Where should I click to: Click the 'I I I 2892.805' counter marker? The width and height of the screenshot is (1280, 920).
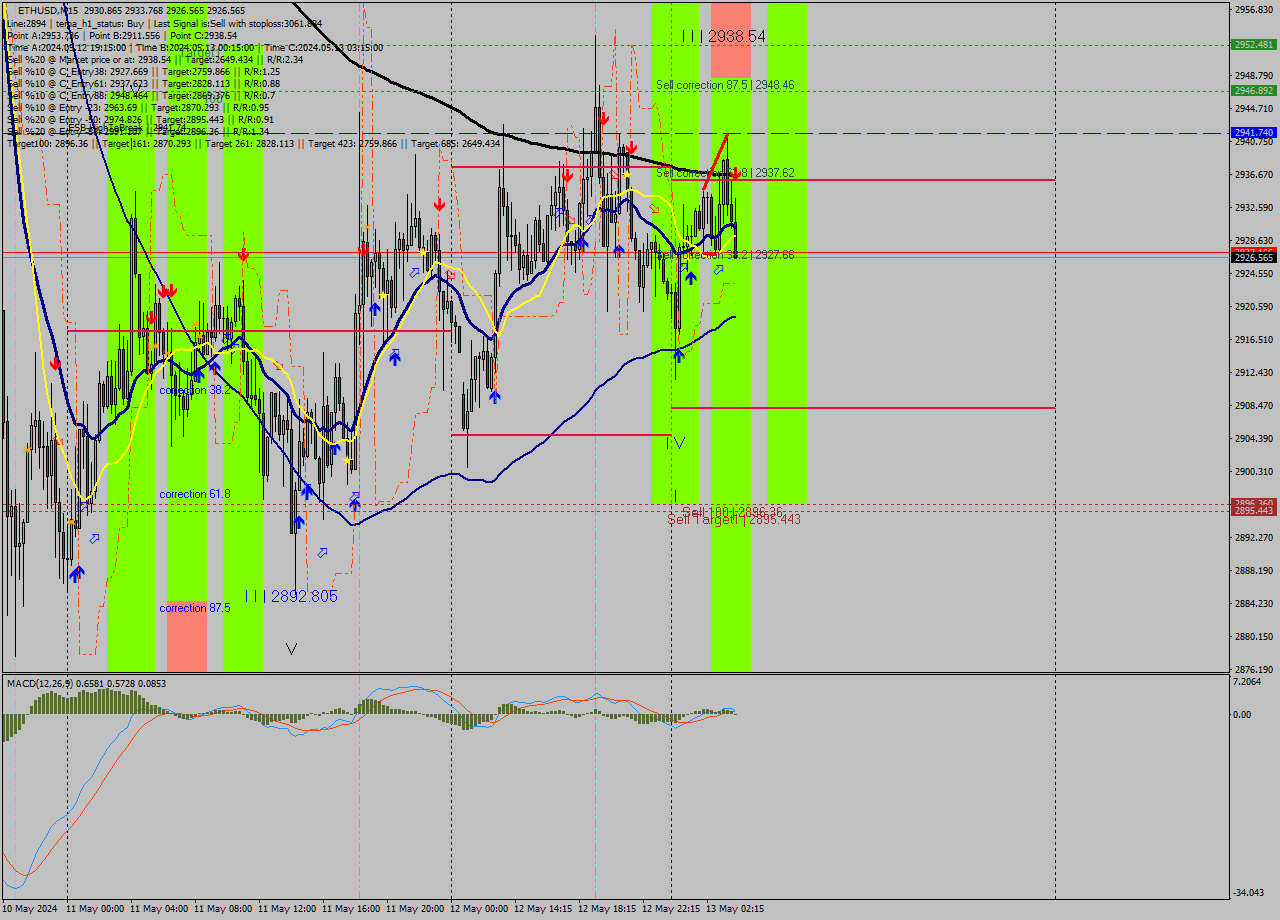[x=291, y=595]
